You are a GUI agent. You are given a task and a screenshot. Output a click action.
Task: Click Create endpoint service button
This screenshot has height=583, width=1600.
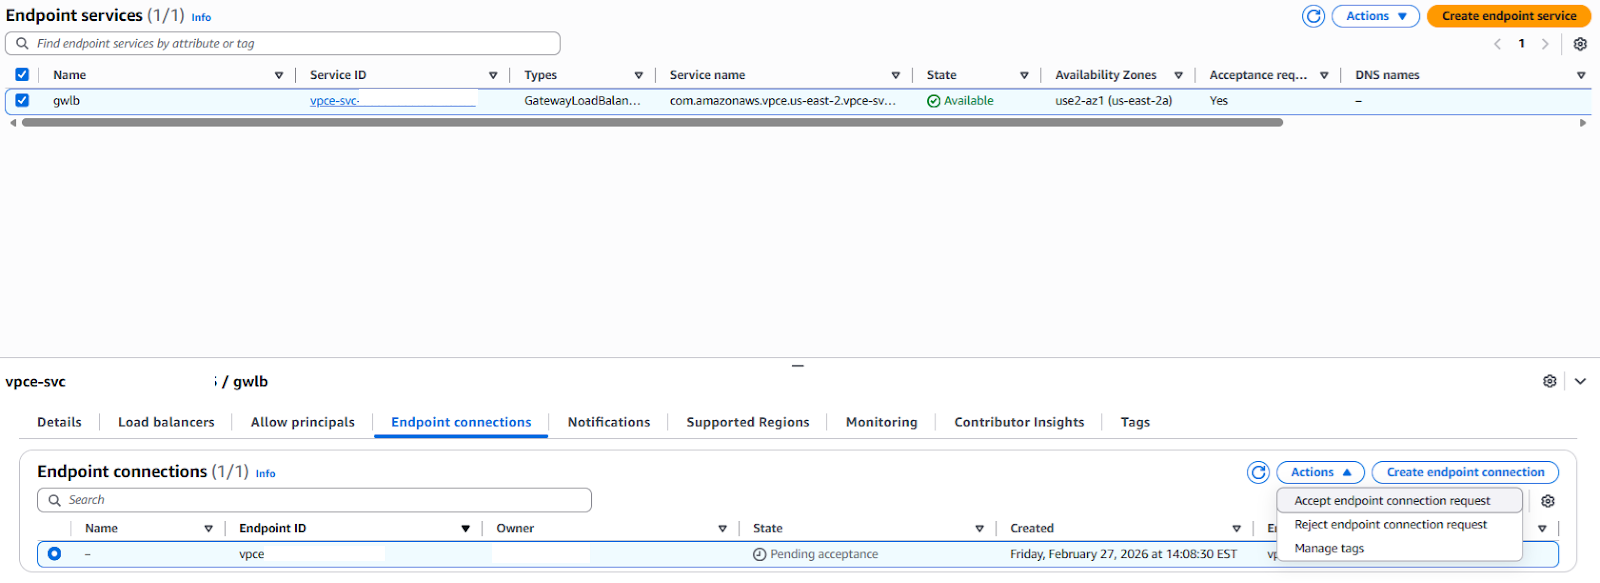pyautogui.click(x=1508, y=16)
